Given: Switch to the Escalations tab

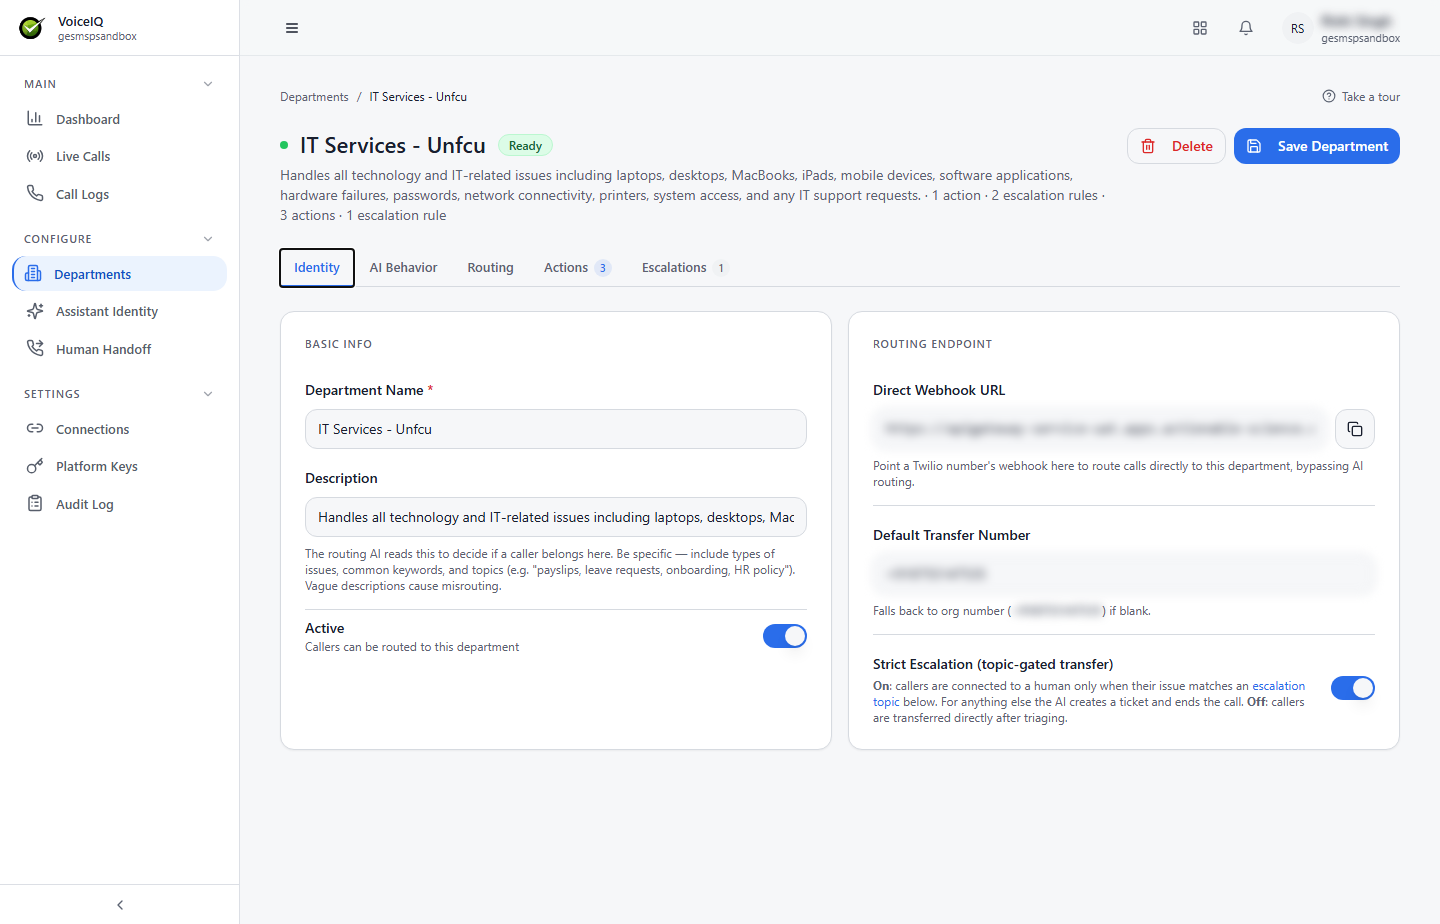Looking at the screenshot, I should pos(685,268).
